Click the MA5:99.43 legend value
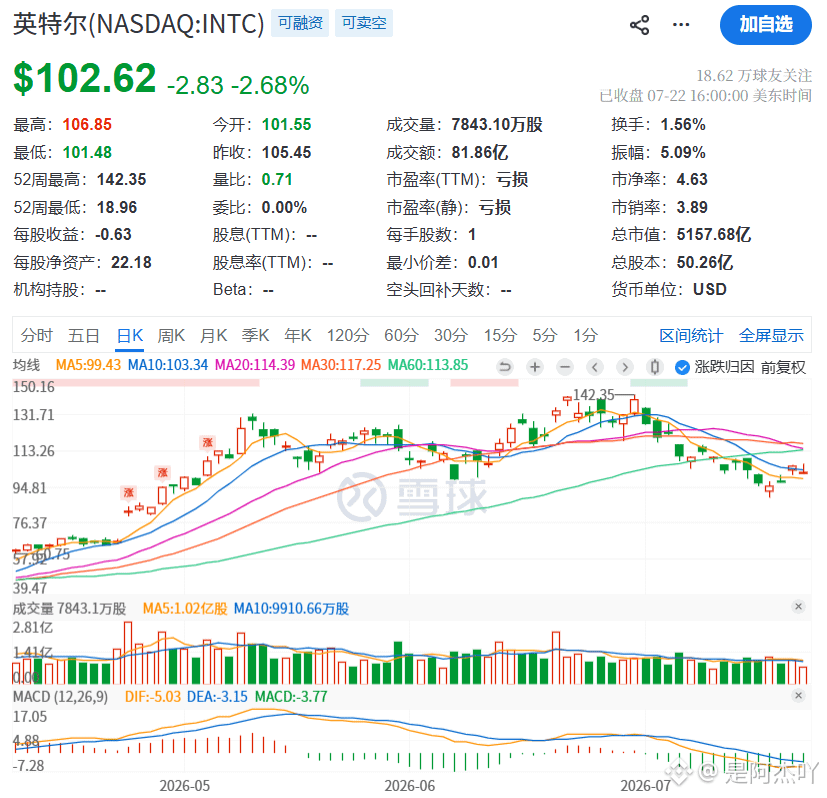This screenshot has width=827, height=798. pos(88,365)
